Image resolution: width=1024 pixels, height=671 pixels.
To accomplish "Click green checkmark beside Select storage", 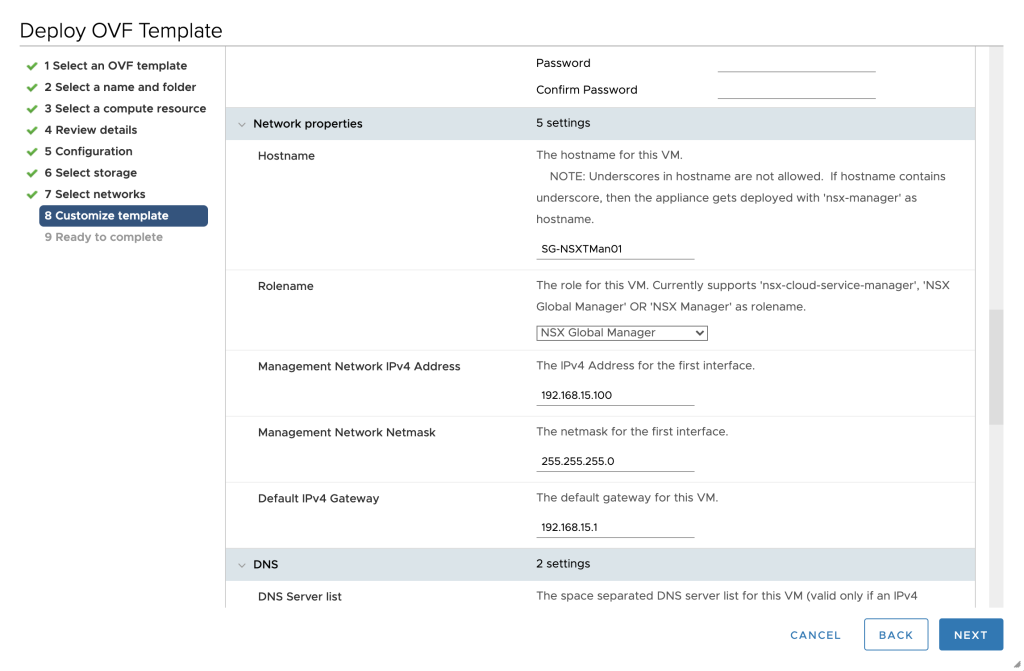I will pyautogui.click(x=32, y=173).
